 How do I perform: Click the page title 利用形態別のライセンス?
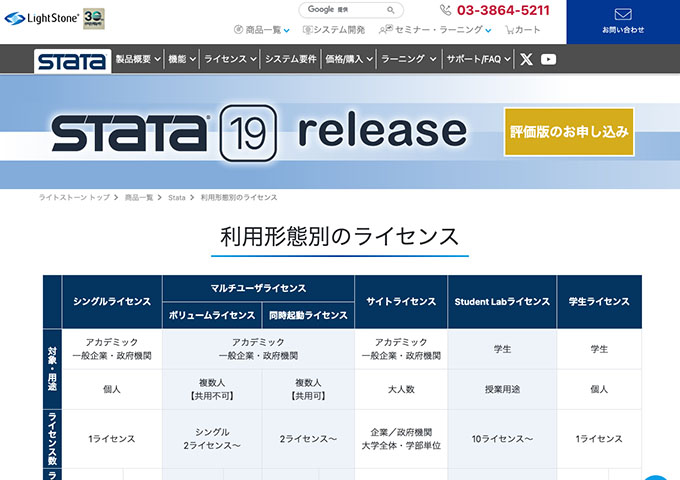pyautogui.click(x=340, y=237)
